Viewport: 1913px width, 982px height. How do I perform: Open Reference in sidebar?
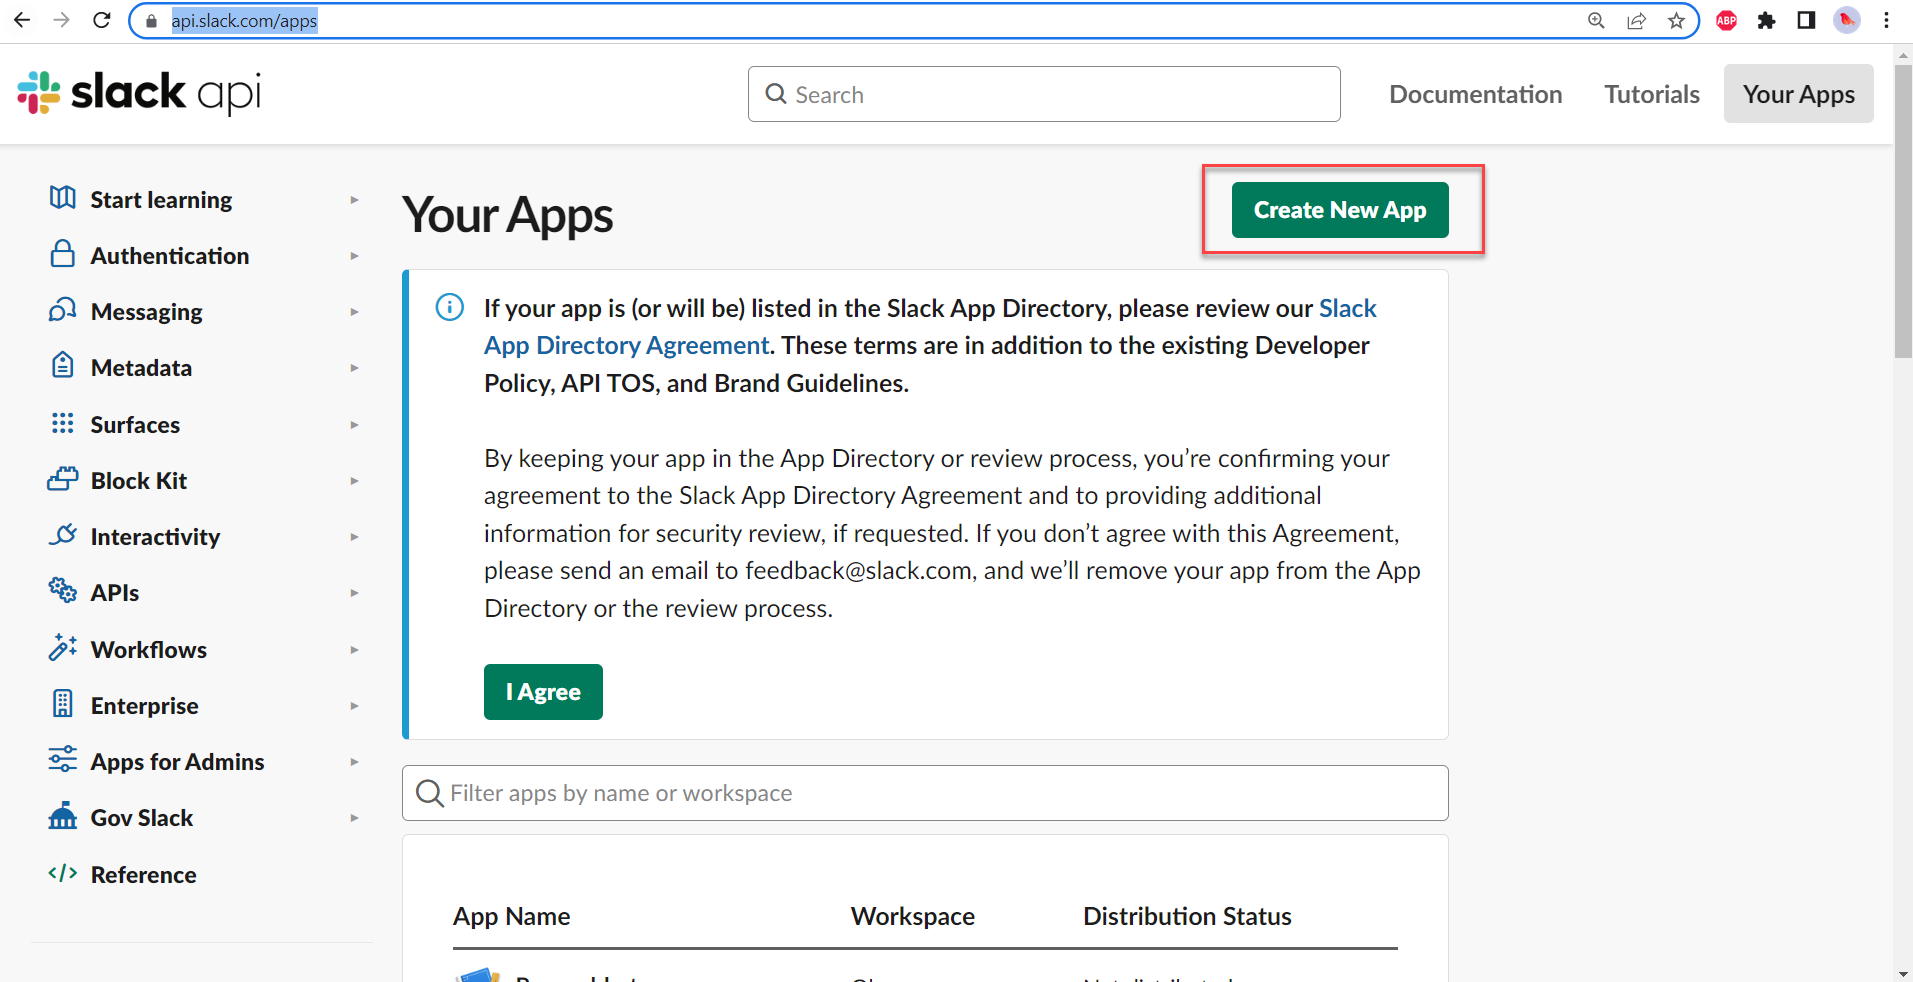[143, 875]
